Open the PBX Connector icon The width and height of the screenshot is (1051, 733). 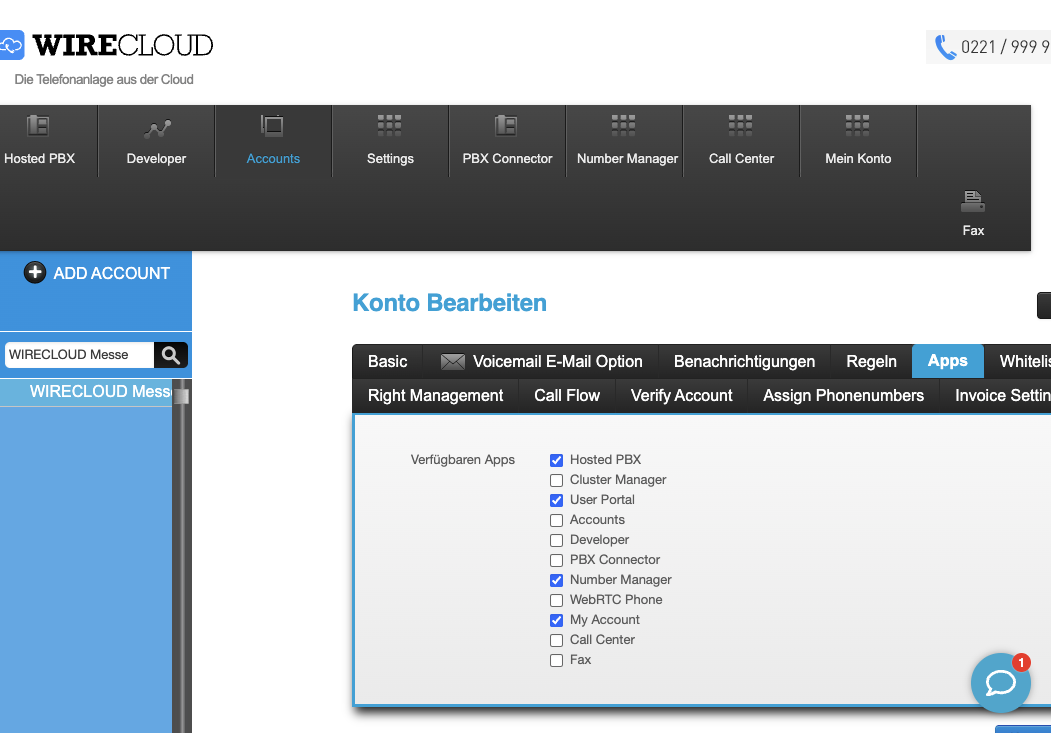pyautogui.click(x=506, y=125)
